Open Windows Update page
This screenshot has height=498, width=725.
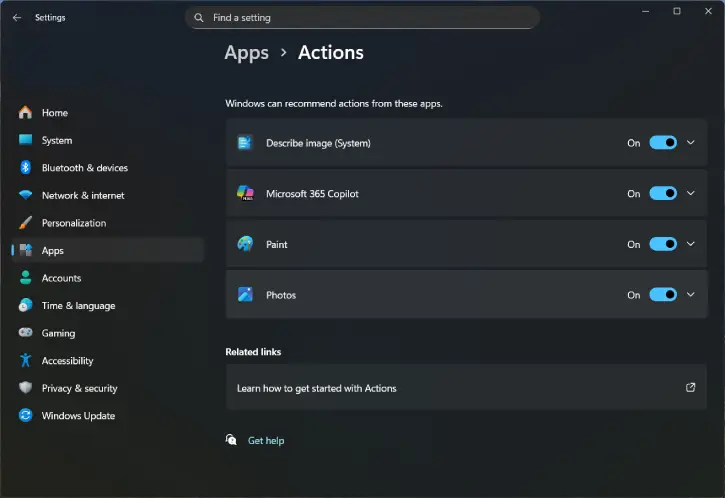coord(108,415)
